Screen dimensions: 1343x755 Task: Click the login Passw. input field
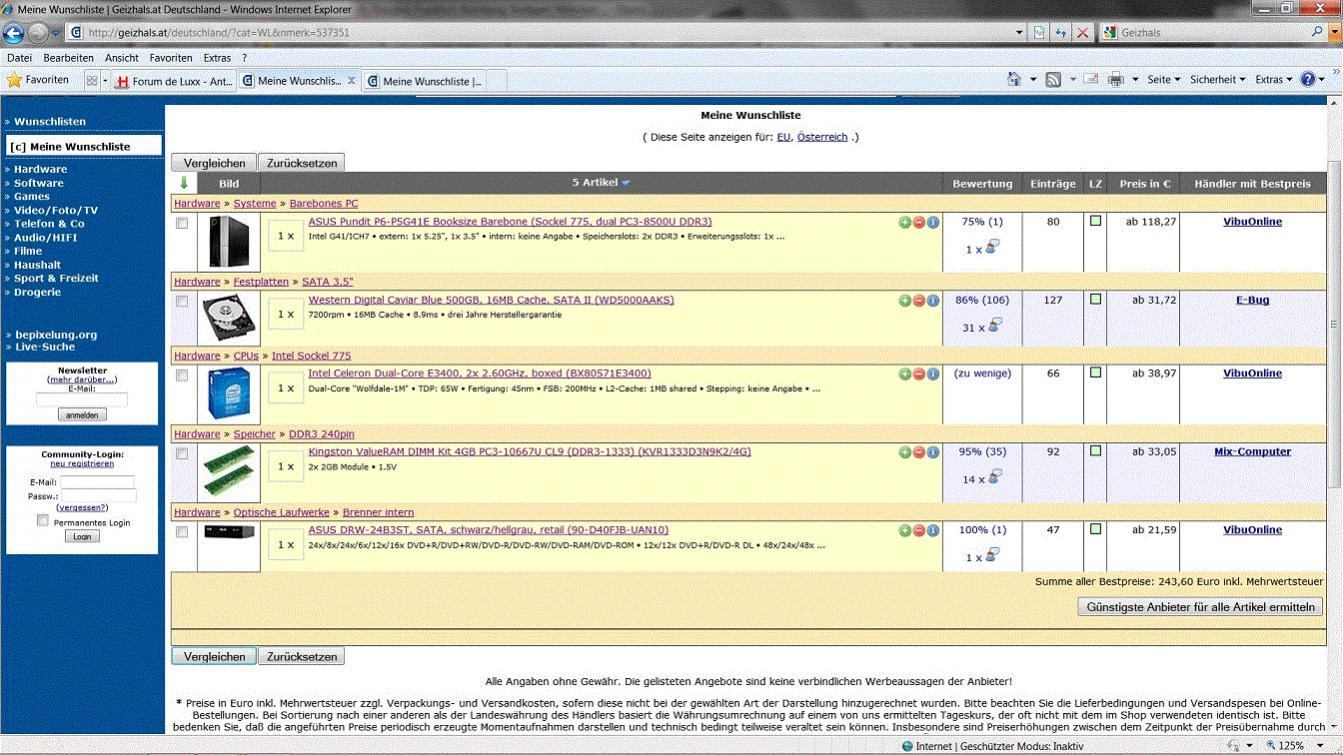[x=98, y=496]
